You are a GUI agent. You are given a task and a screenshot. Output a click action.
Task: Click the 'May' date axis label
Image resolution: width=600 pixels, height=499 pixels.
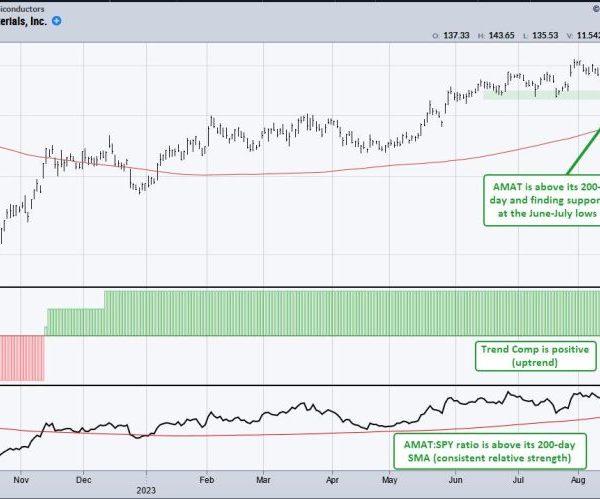tap(389, 480)
